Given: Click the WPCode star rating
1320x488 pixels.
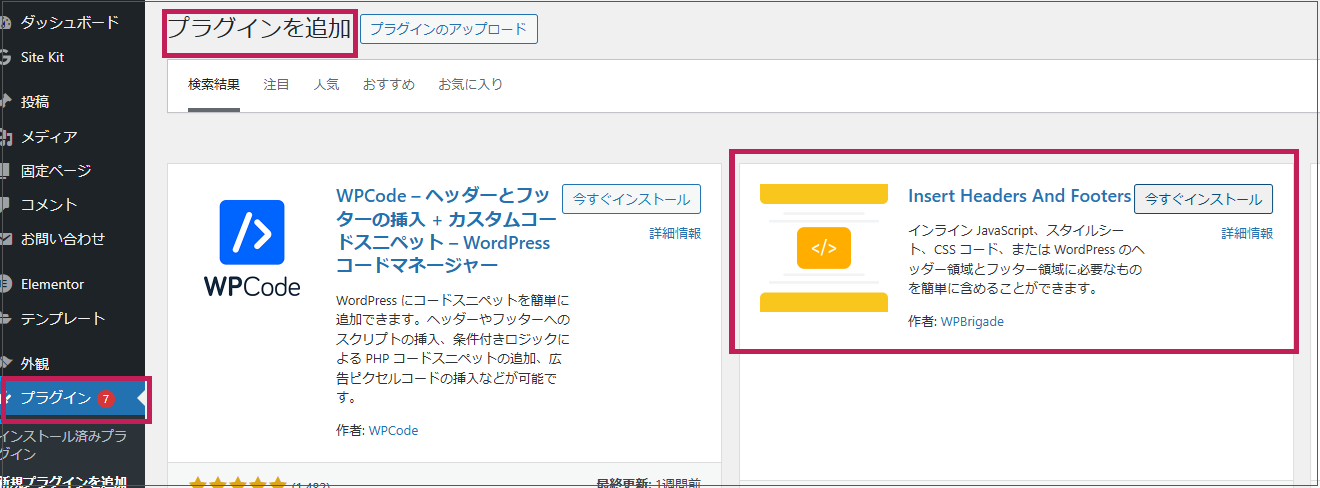Looking at the screenshot, I should pos(237,483).
